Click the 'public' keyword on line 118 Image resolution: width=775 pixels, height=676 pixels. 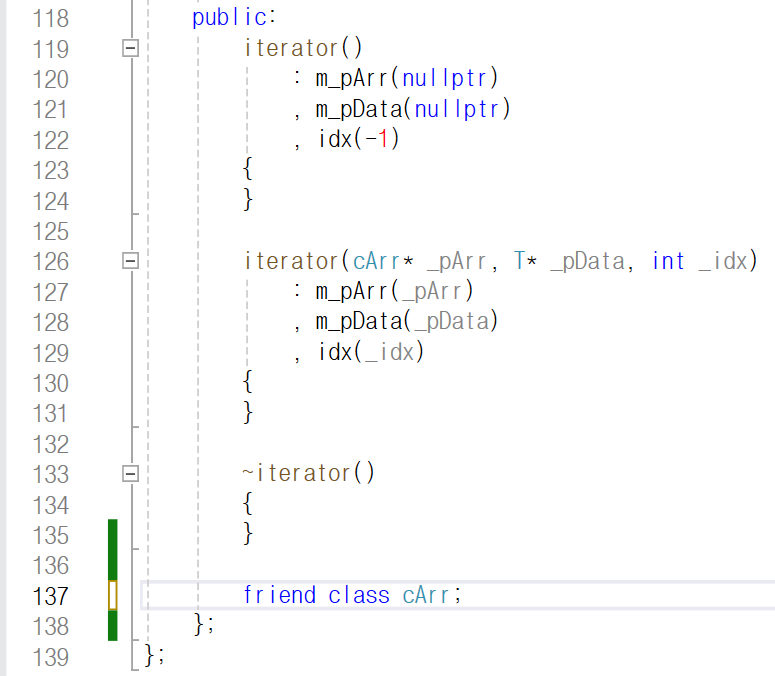pos(230,18)
